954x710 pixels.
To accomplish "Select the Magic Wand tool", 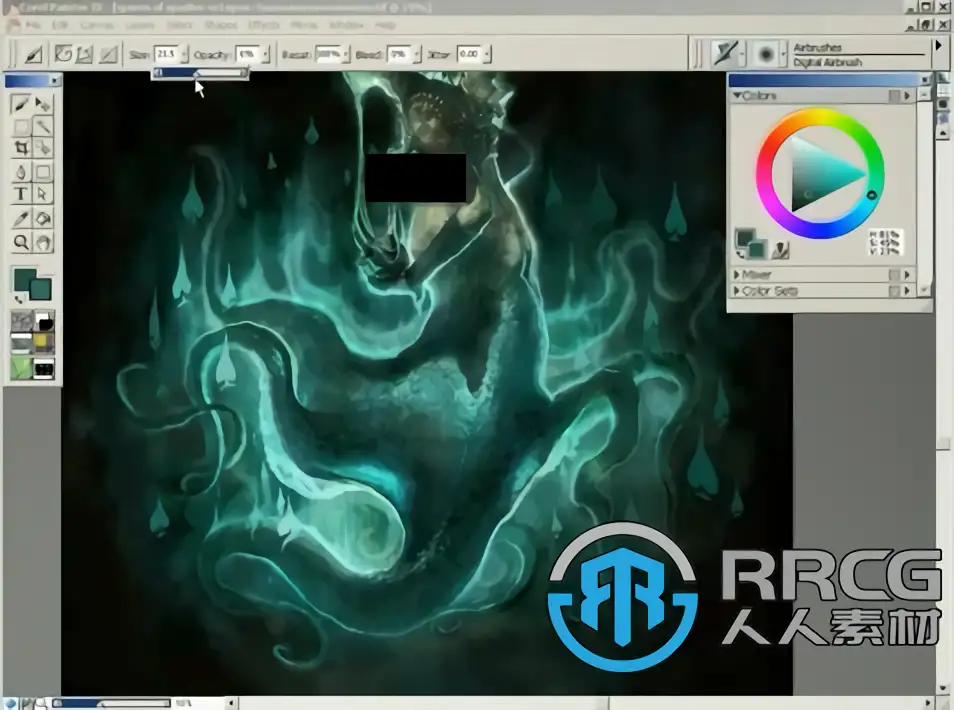I will pyautogui.click(x=43, y=127).
